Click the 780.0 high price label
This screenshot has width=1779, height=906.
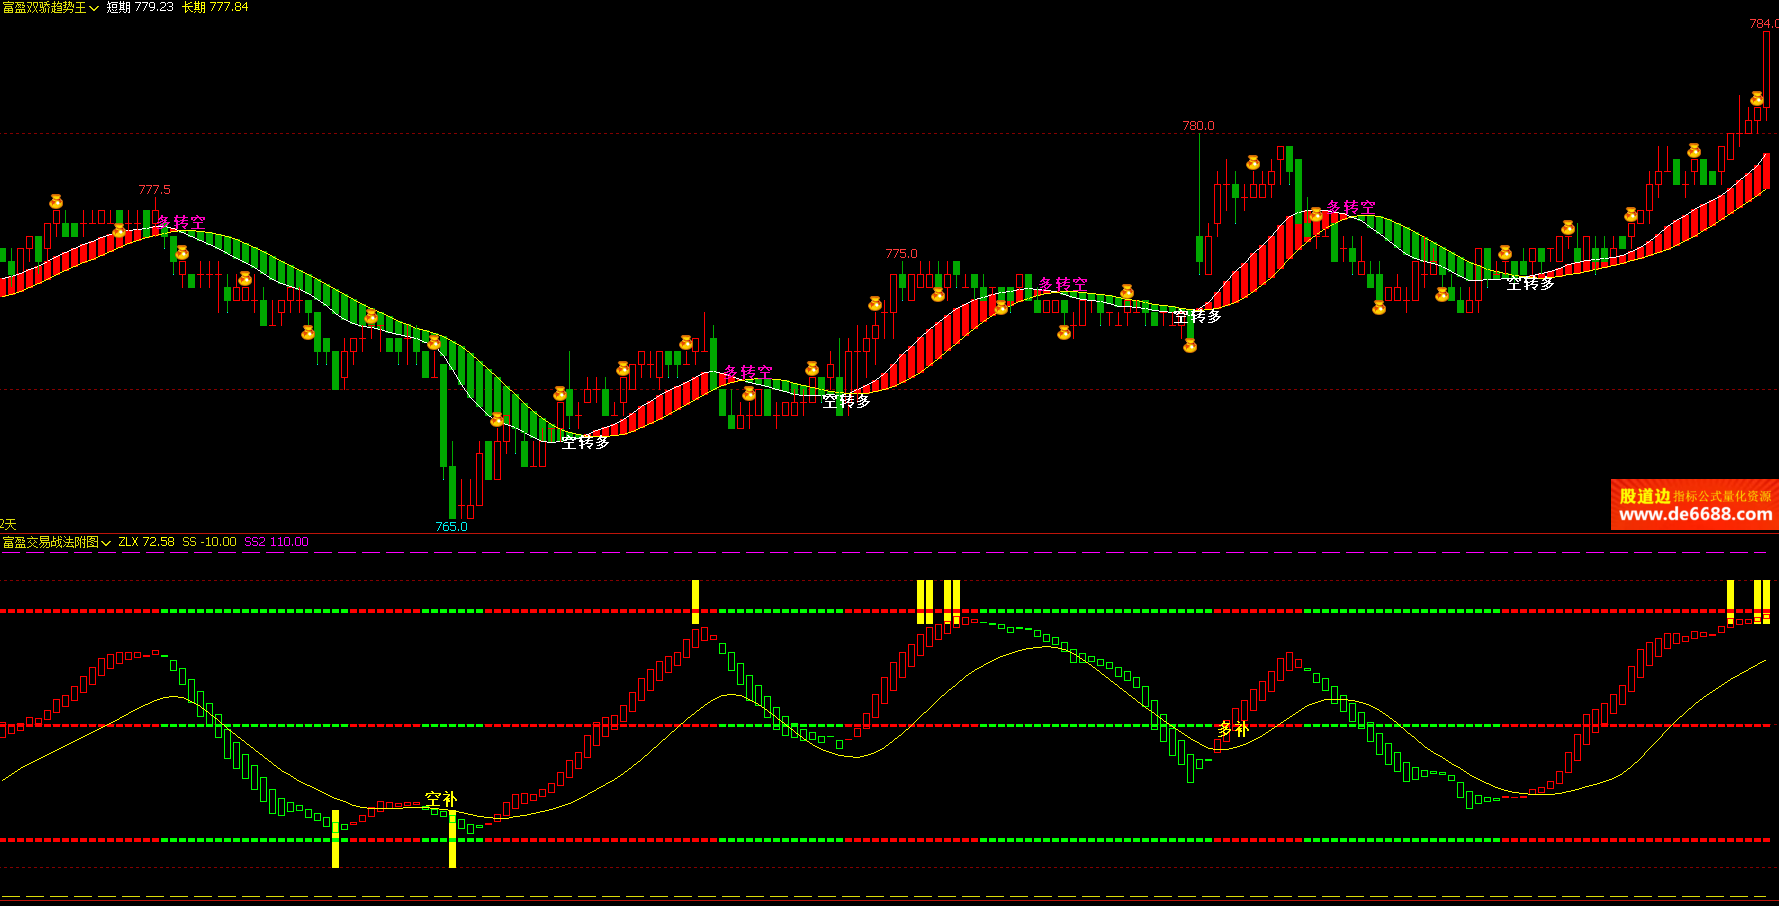[x=1198, y=126]
